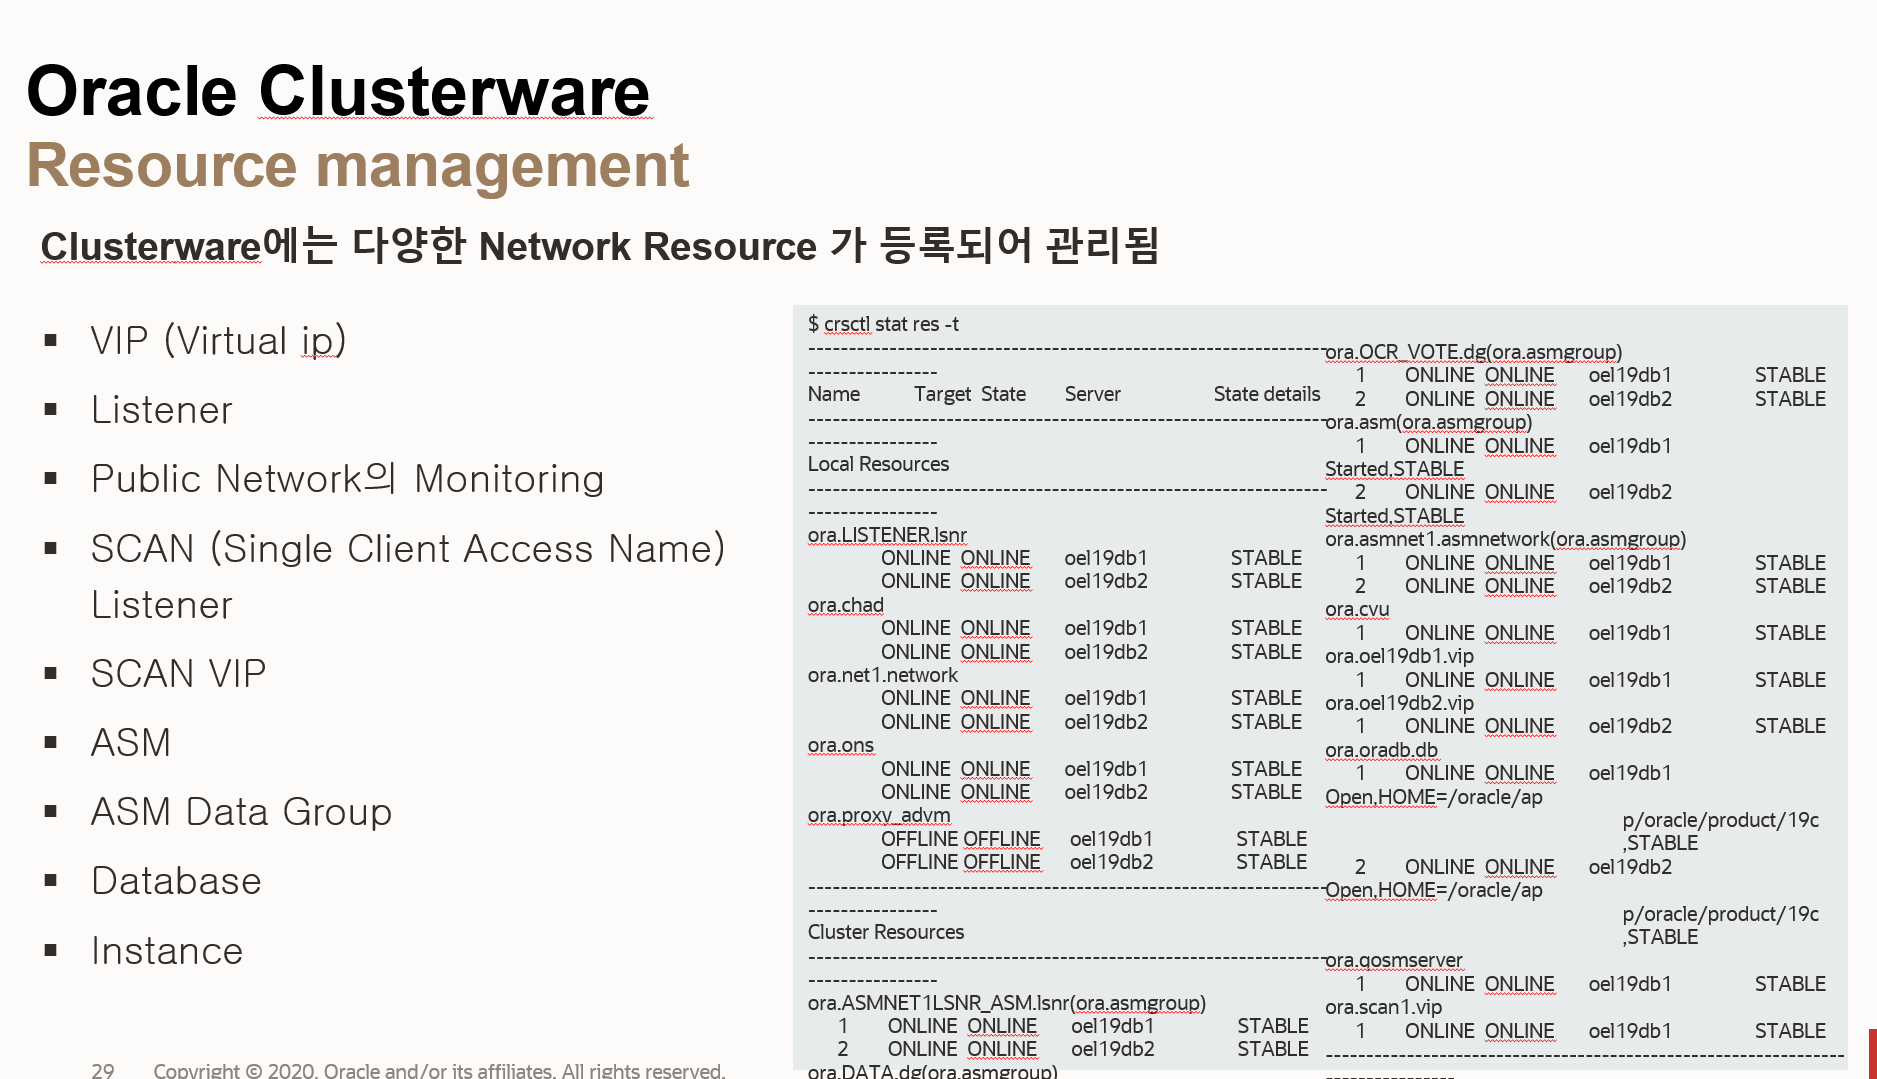Click the '$ crsctl stat res -t' command
Viewport: 1877px width, 1079px height.
coord(883,324)
